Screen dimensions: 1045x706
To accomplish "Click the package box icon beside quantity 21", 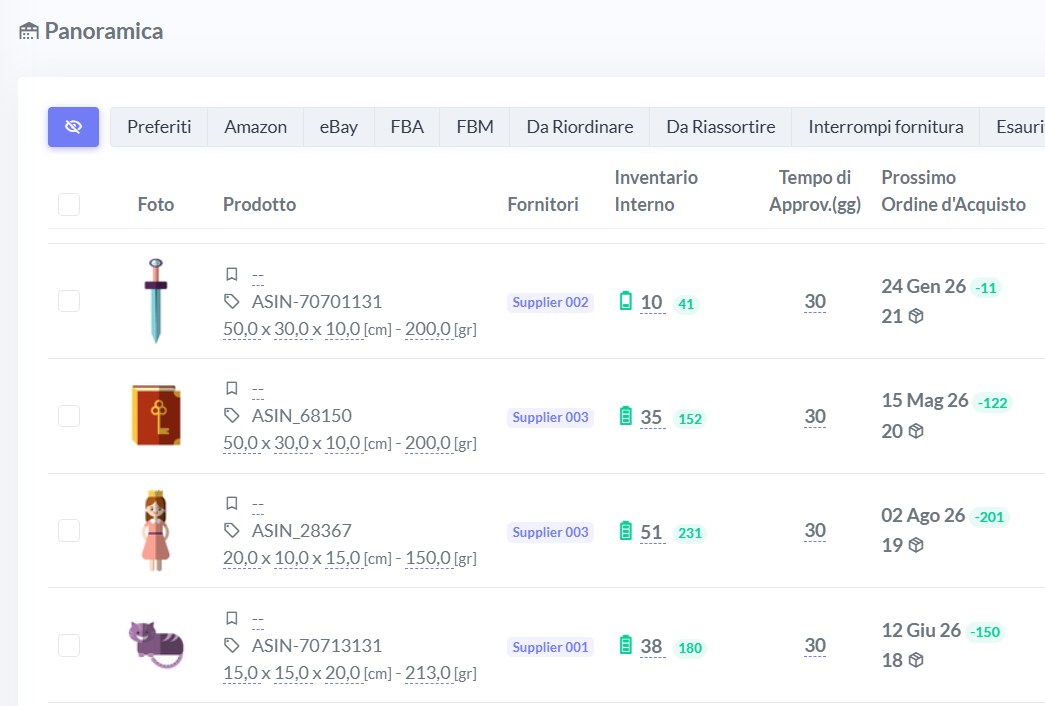I will [x=916, y=316].
